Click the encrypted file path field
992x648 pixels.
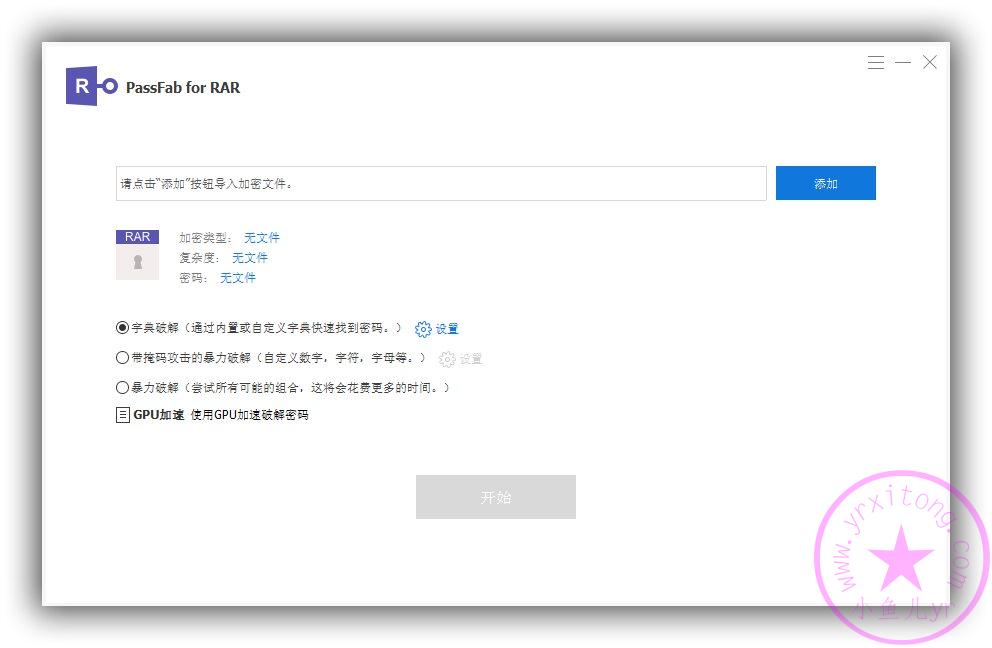pos(441,184)
